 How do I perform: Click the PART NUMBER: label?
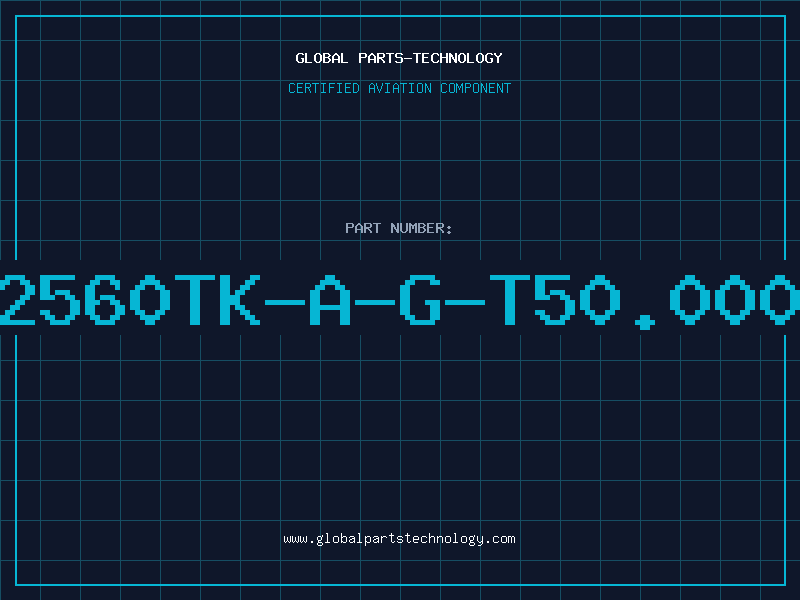click(399, 228)
